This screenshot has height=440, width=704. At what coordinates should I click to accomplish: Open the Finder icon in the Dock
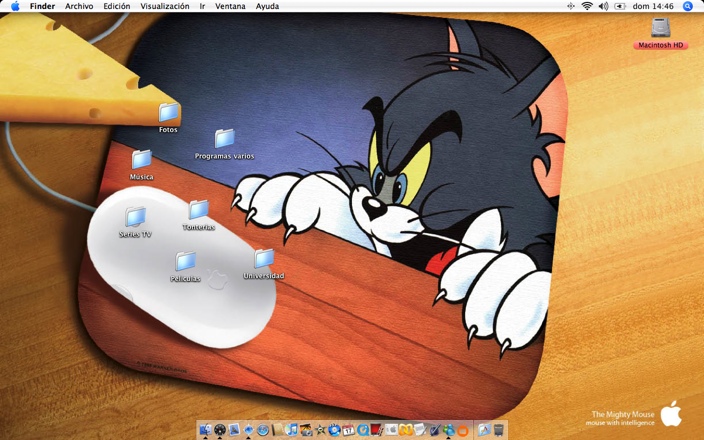coord(205,430)
